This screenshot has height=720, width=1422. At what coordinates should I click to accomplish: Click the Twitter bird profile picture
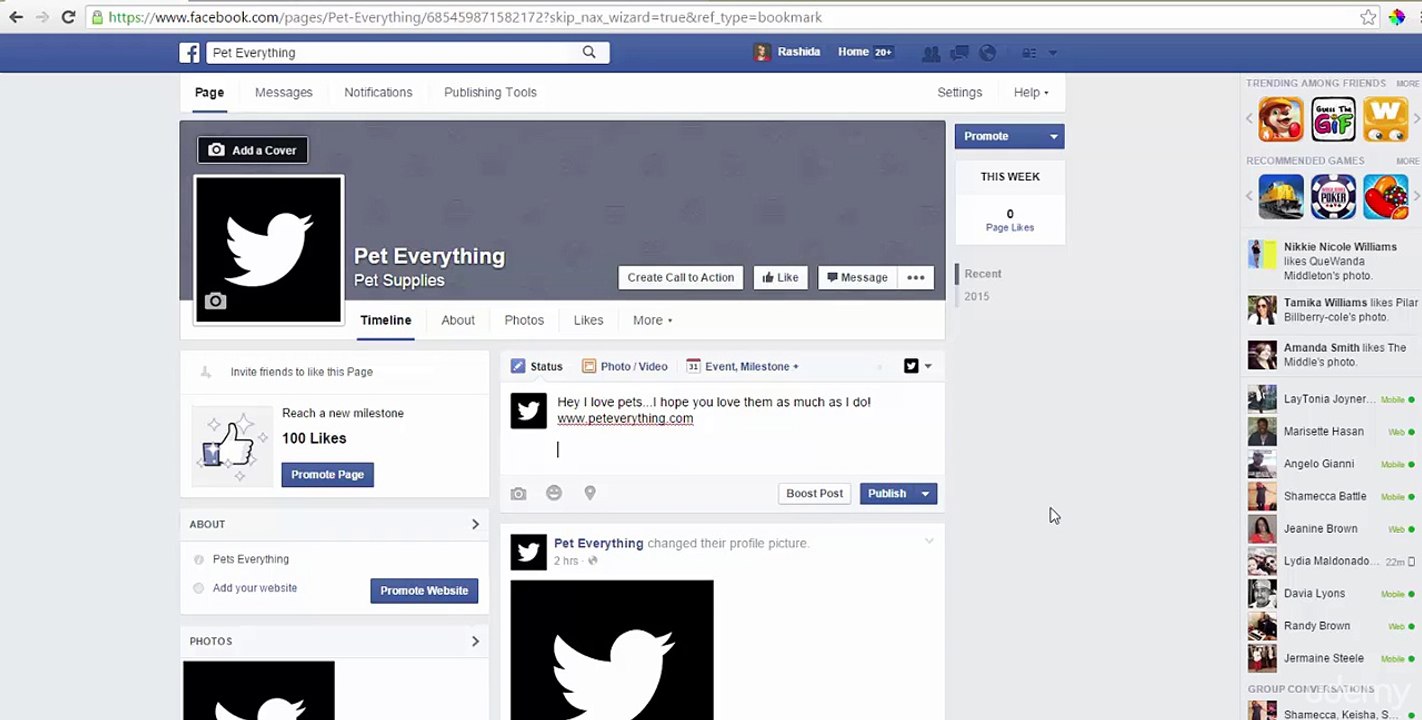coord(268,249)
